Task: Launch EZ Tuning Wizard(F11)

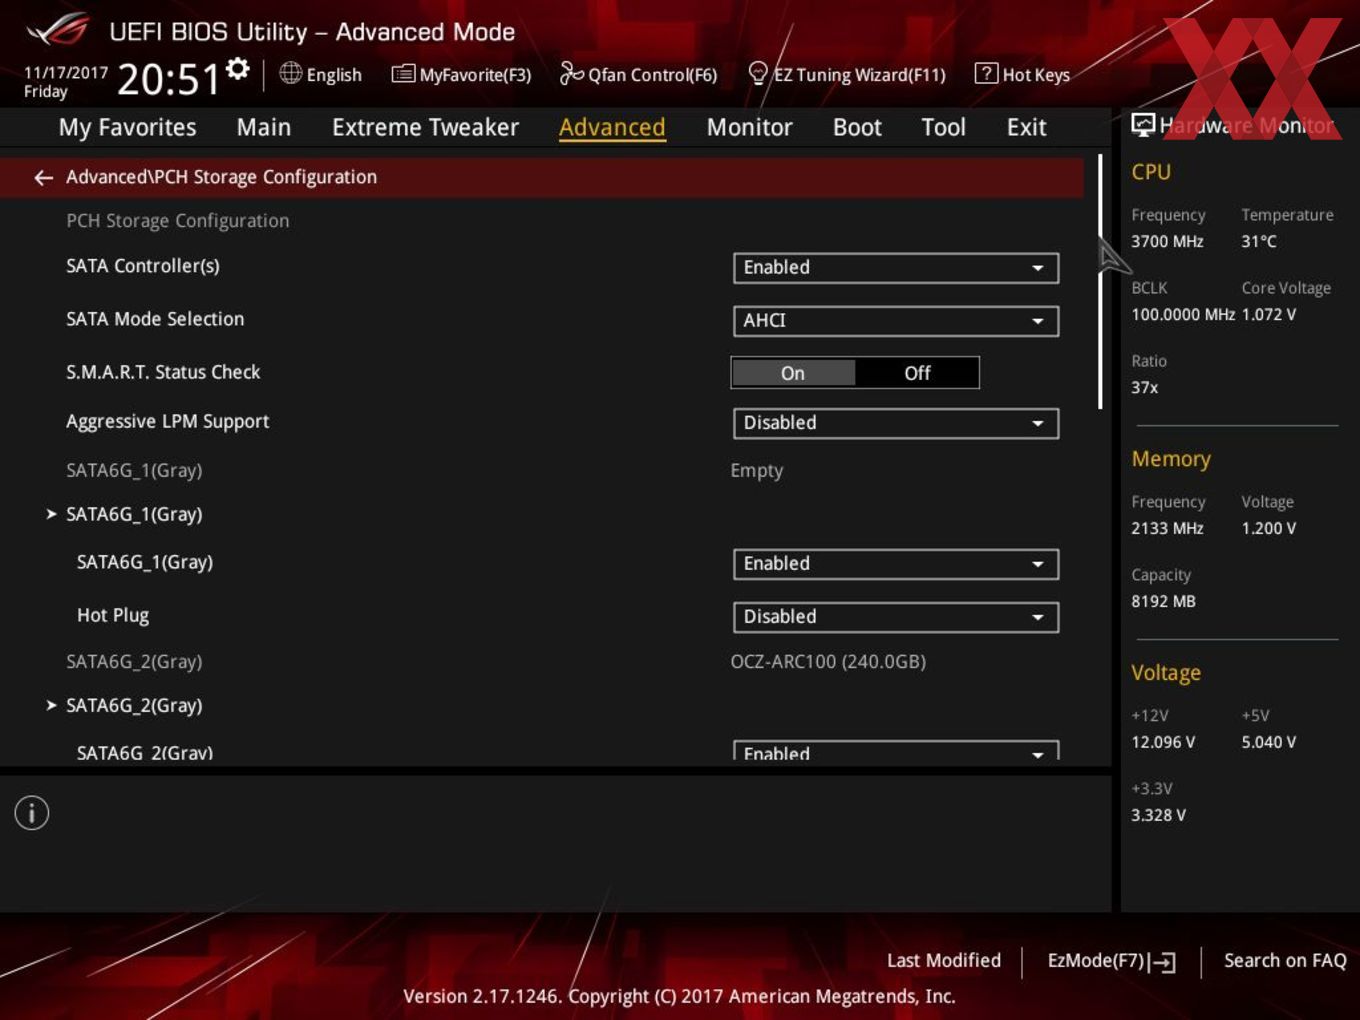Action: click(847, 75)
